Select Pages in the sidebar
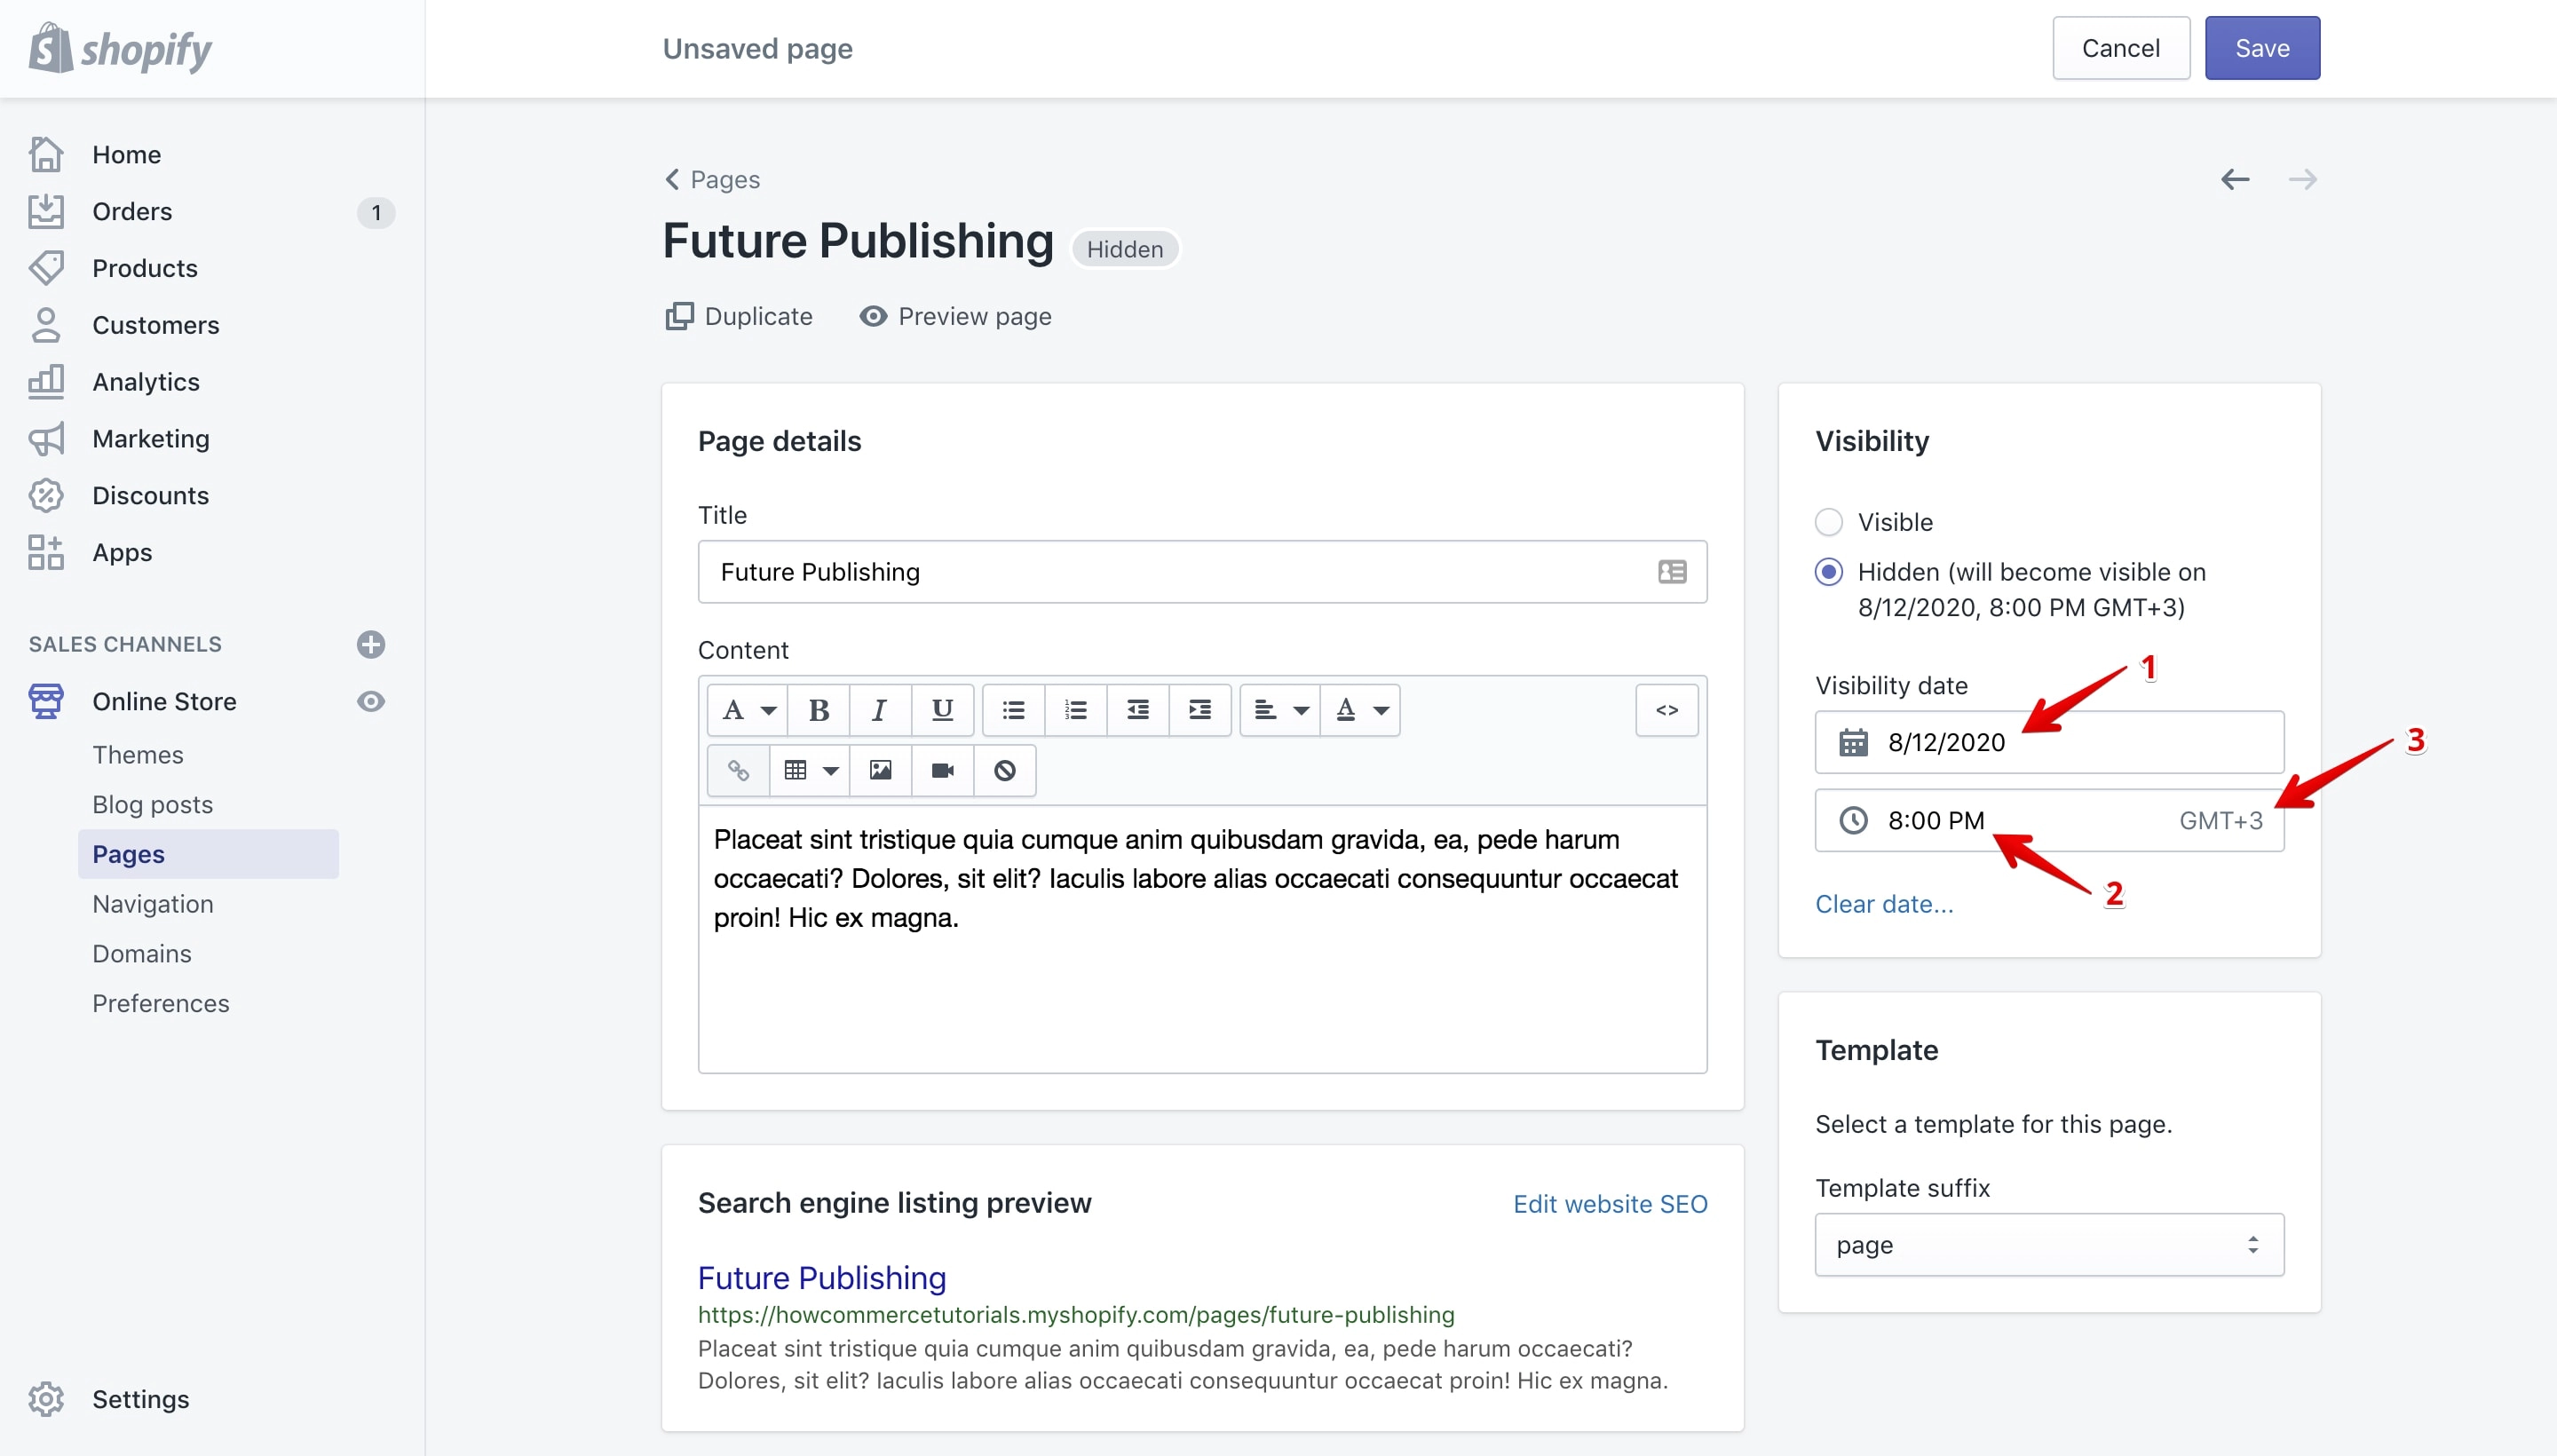The width and height of the screenshot is (2557, 1456). tap(208, 854)
